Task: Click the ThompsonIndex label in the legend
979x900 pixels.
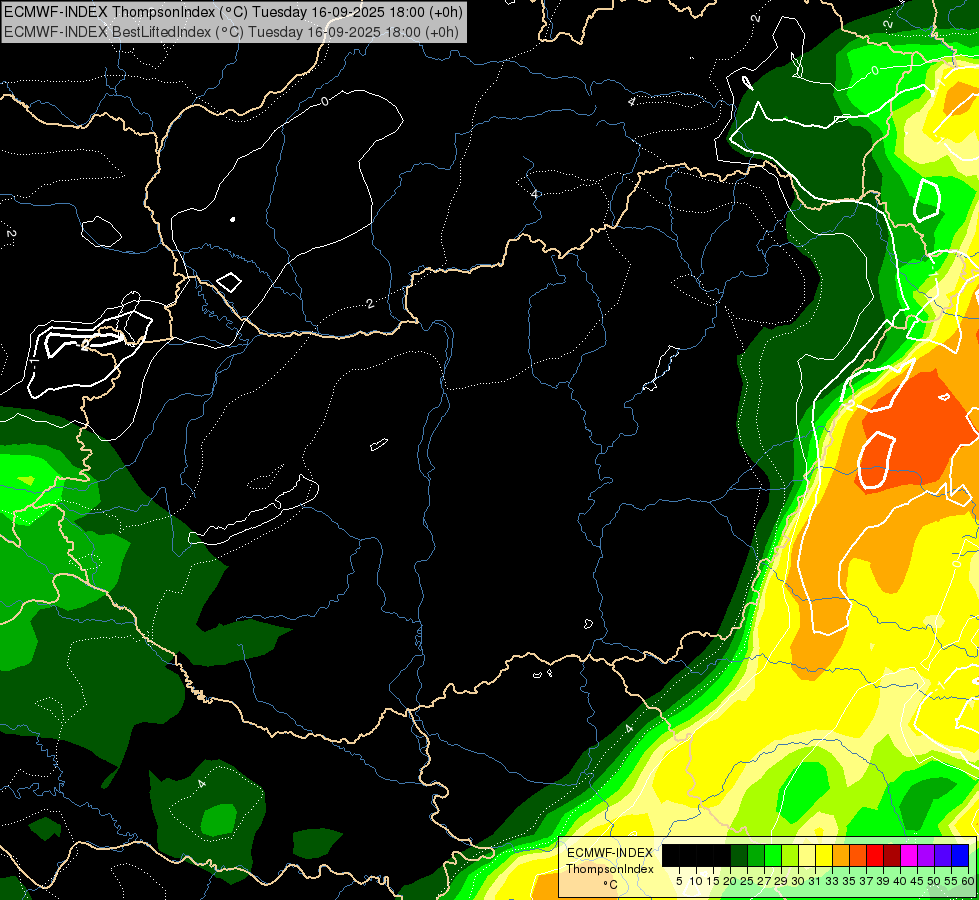Action: (x=610, y=869)
